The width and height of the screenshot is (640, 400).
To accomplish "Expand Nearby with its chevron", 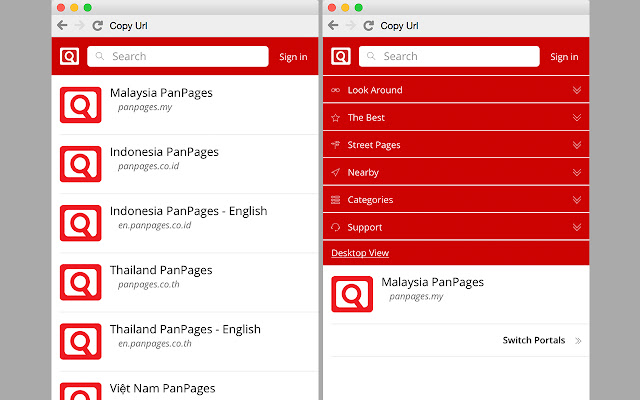I will [577, 172].
